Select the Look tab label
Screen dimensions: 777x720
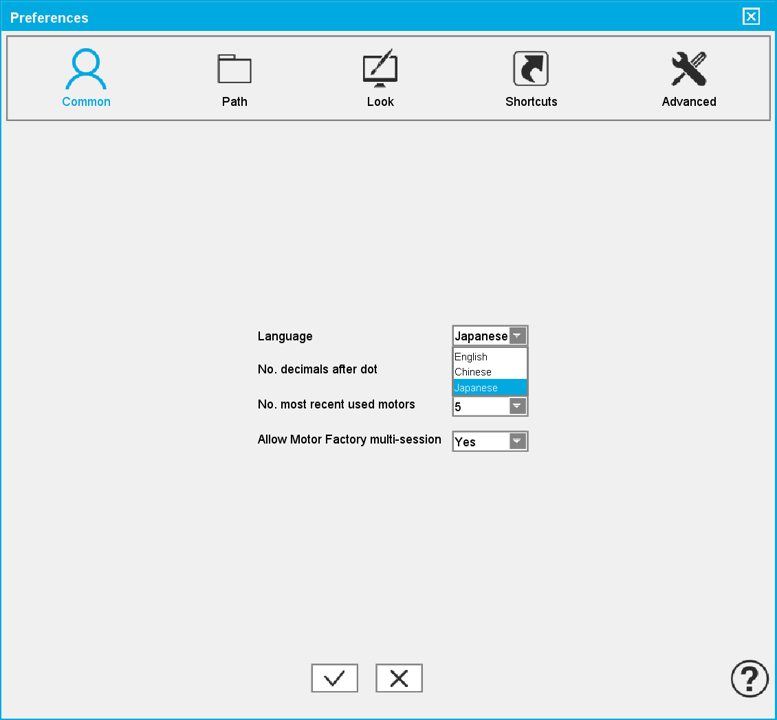click(x=380, y=102)
